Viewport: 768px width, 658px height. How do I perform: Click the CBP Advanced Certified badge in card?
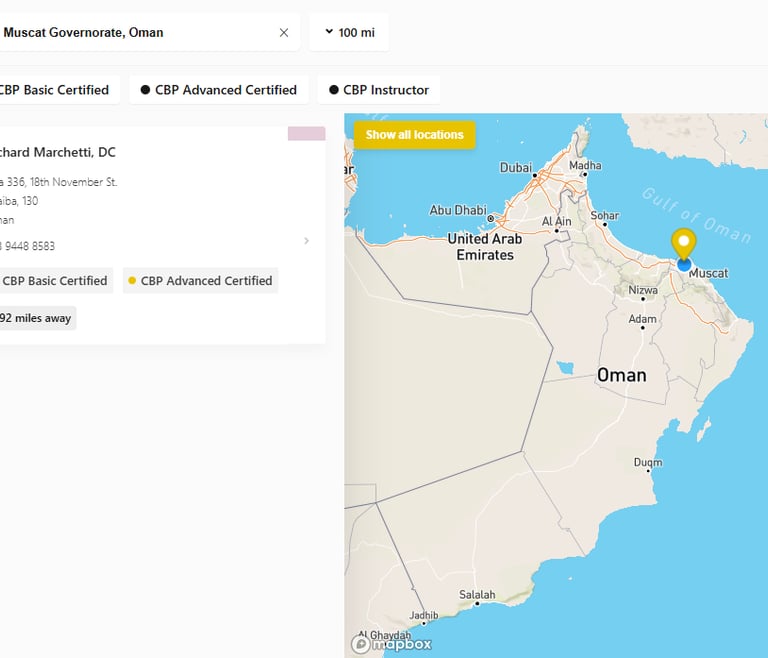pos(200,281)
